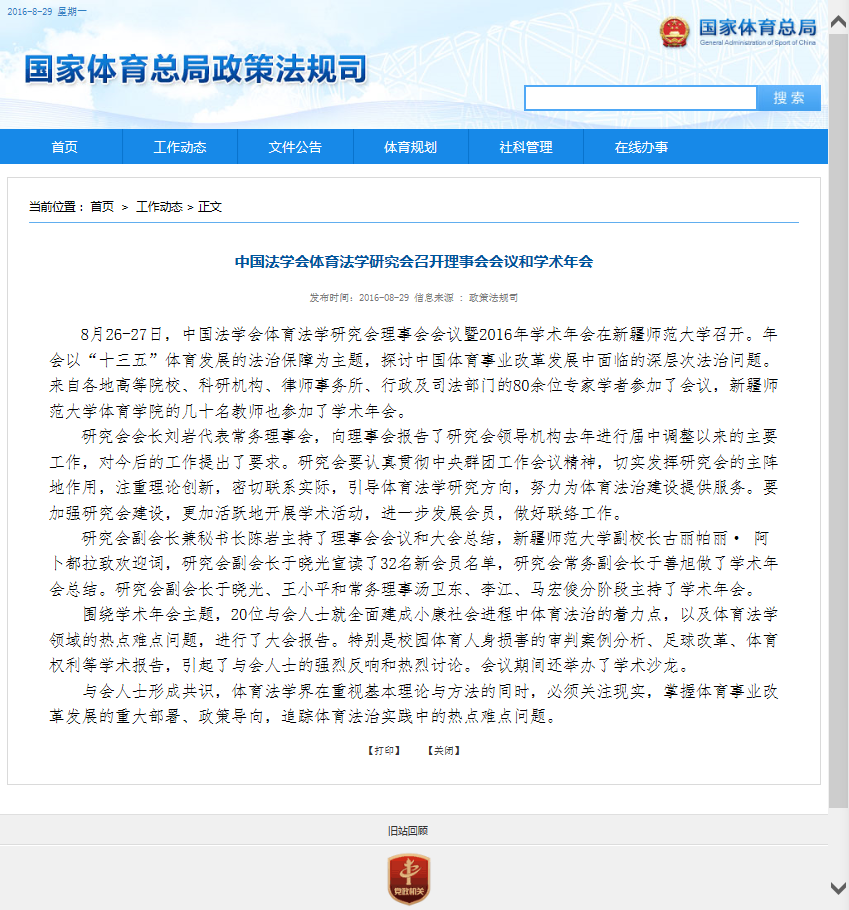Viewport: 849px width, 910px height.
Task: Click the 国家体育总局 logo text
Action: [757, 28]
